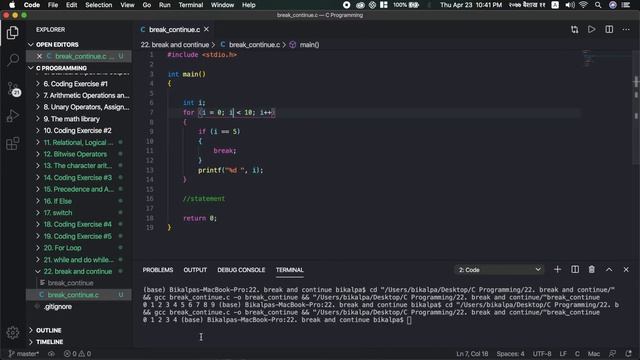Close the break_continue.c editor tab
This screenshot has height=360, width=640.
tap(207, 29)
